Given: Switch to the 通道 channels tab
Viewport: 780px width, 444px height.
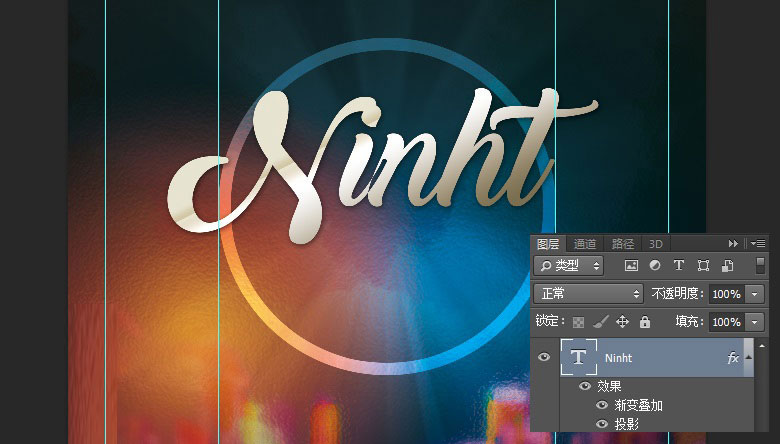Looking at the screenshot, I should click(585, 244).
